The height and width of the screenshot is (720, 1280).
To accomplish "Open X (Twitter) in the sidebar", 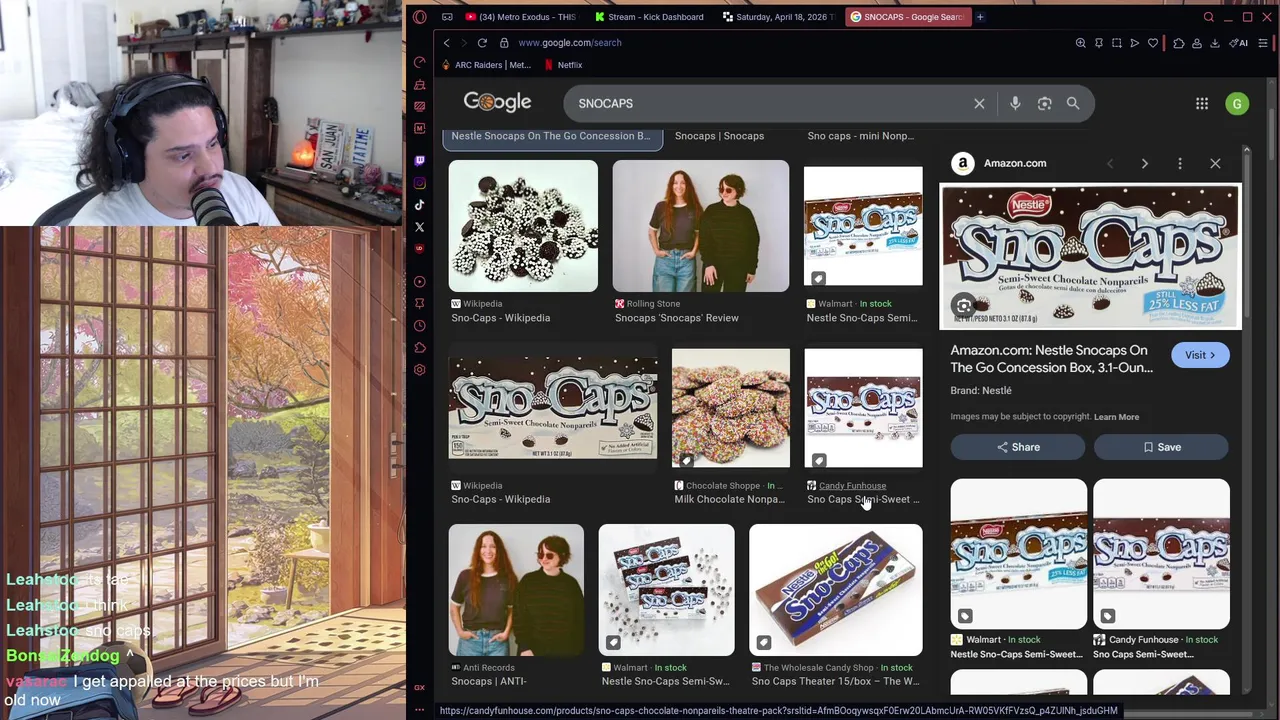I will click(x=419, y=227).
